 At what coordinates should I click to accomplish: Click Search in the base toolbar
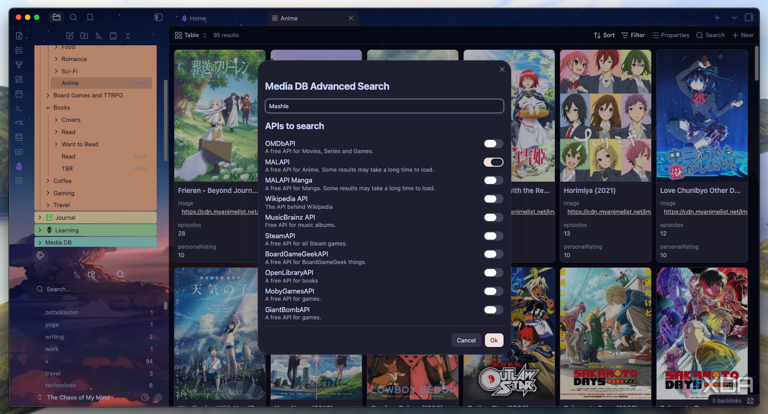pyautogui.click(x=710, y=35)
